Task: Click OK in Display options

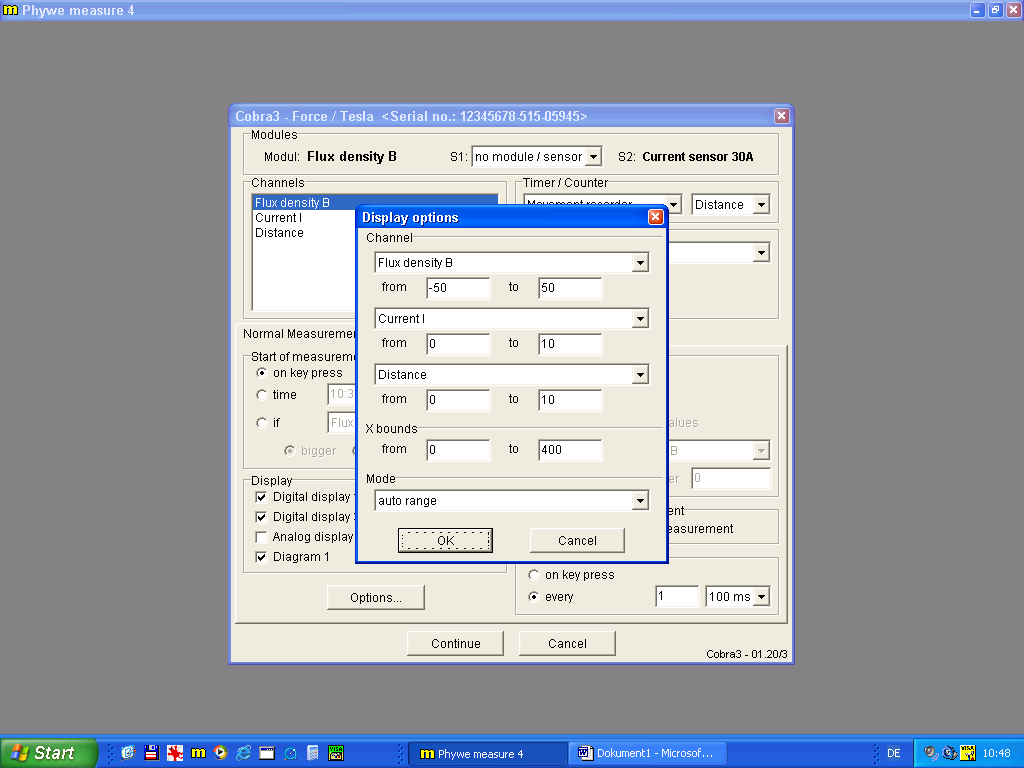Action: tap(445, 541)
